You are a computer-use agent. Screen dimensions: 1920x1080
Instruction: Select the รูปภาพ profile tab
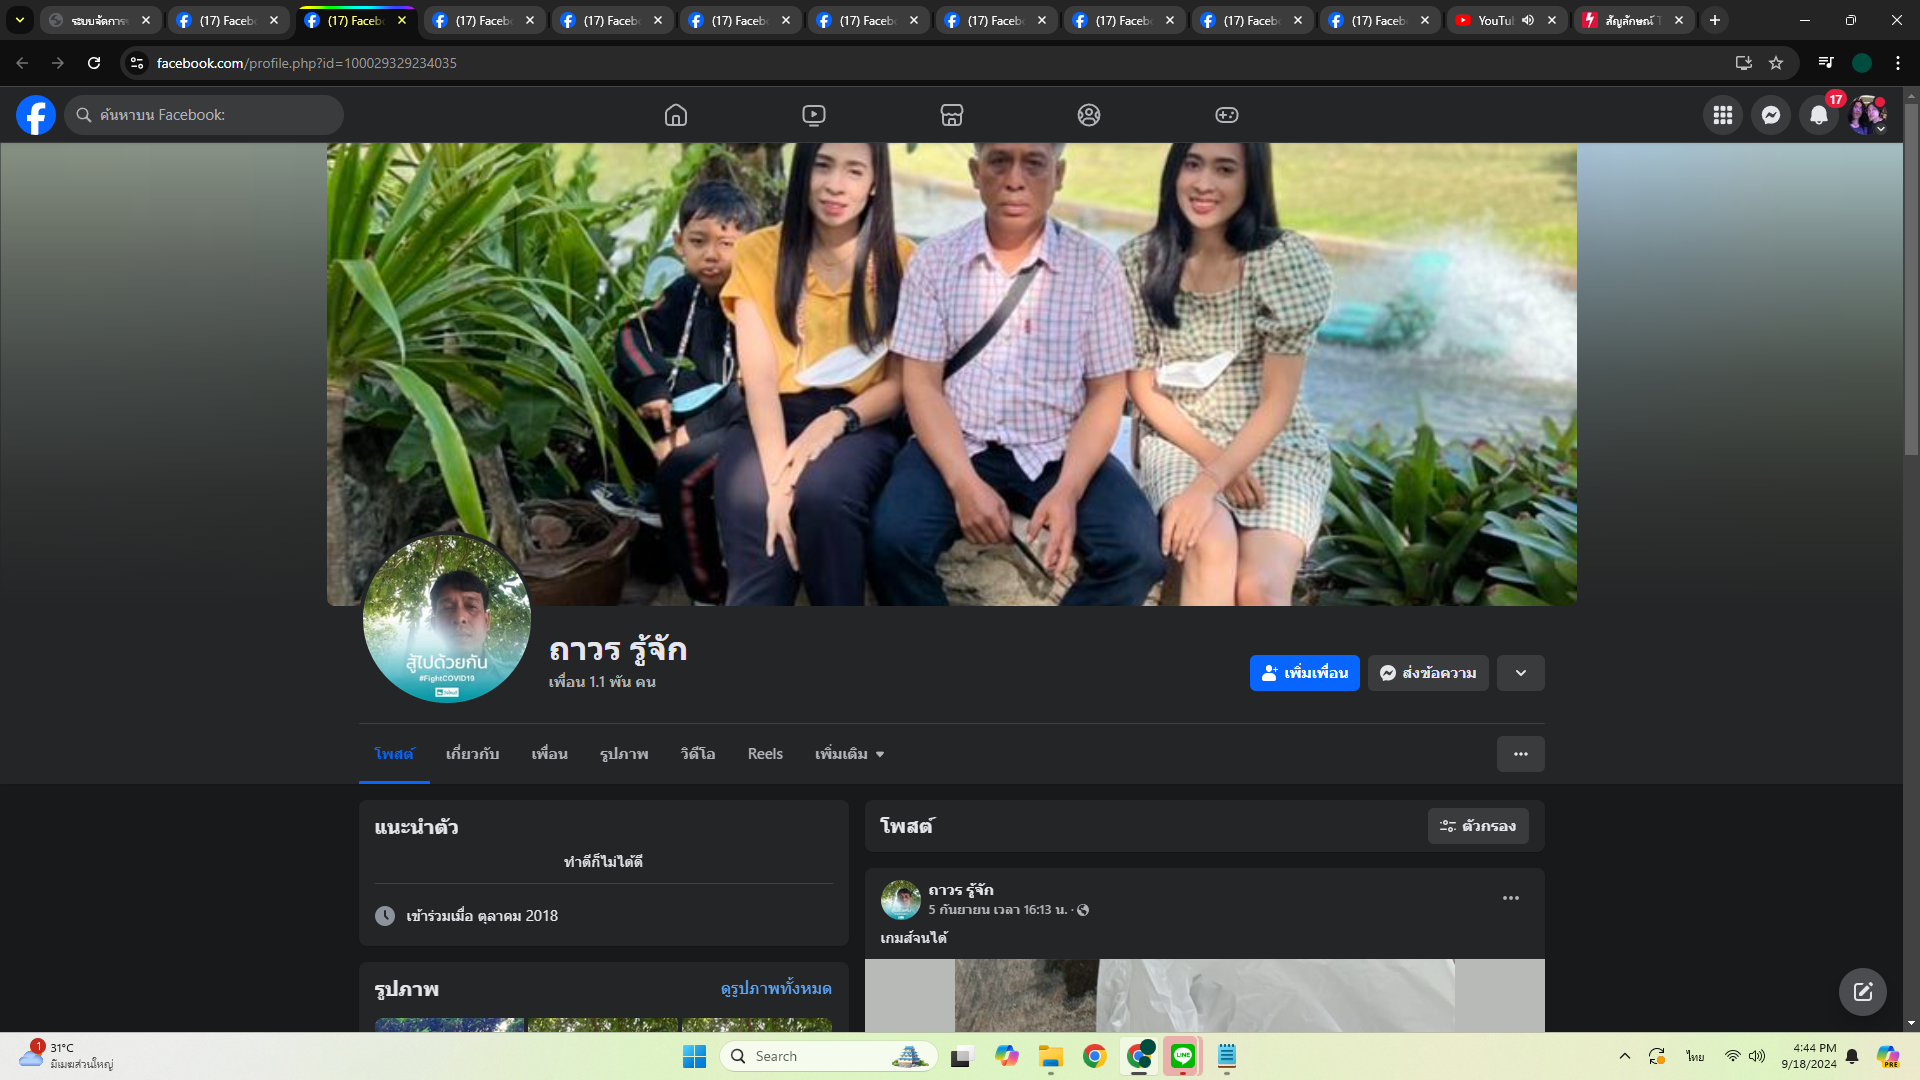tap(624, 754)
